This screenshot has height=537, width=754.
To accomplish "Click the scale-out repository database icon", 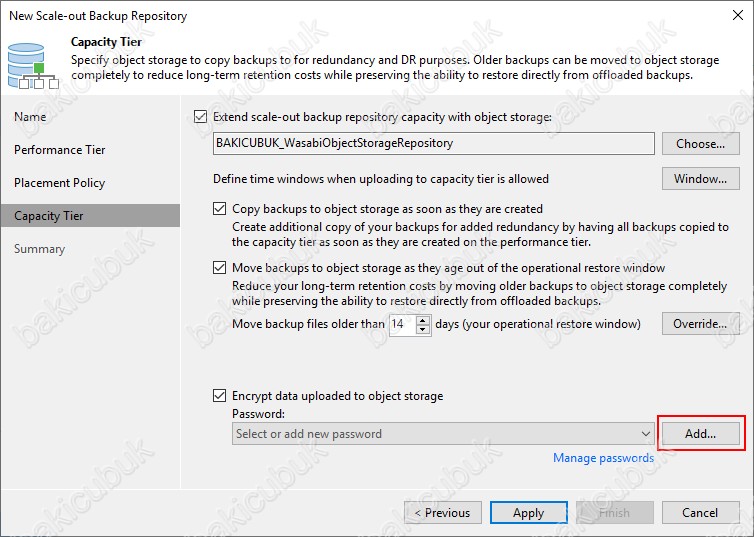I will [33, 66].
